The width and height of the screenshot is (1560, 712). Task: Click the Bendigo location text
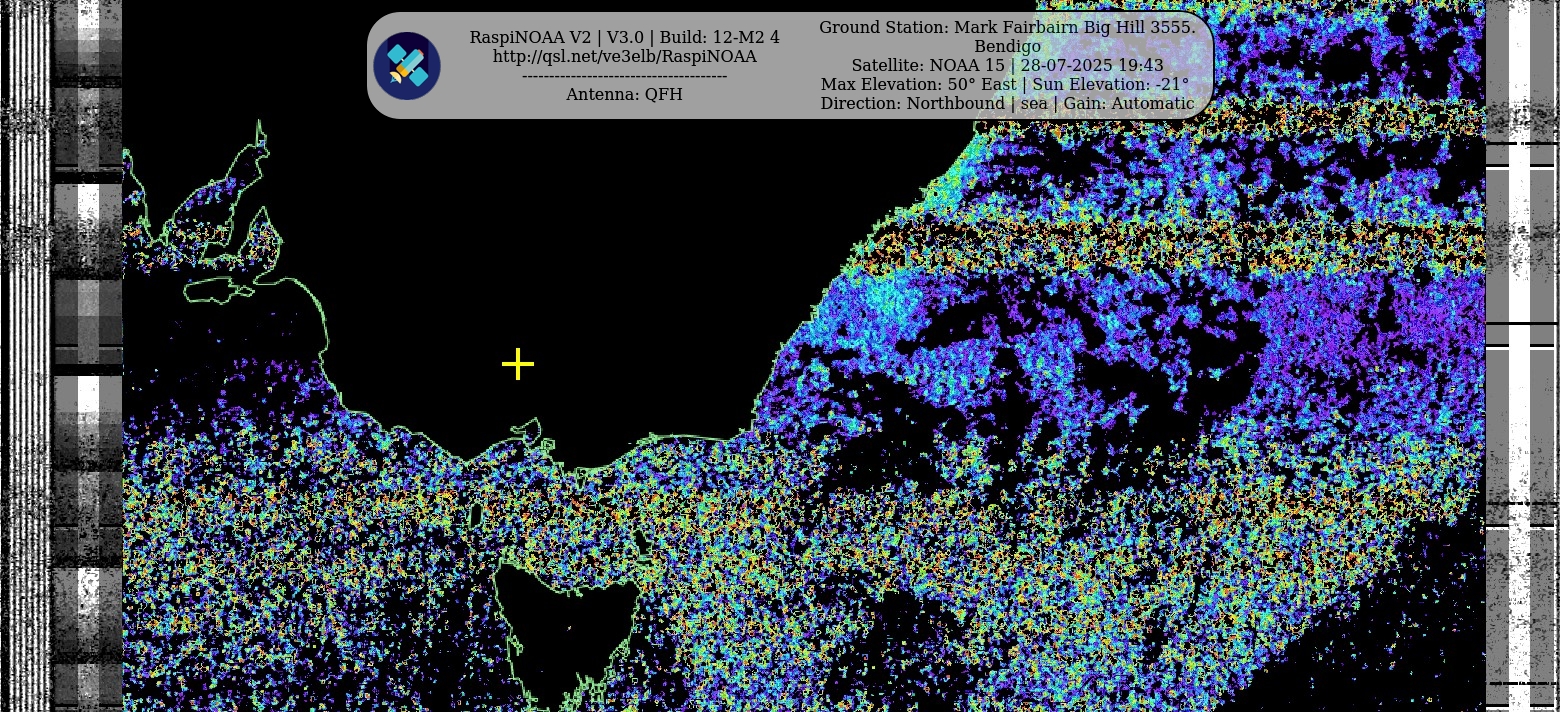(x=1006, y=47)
